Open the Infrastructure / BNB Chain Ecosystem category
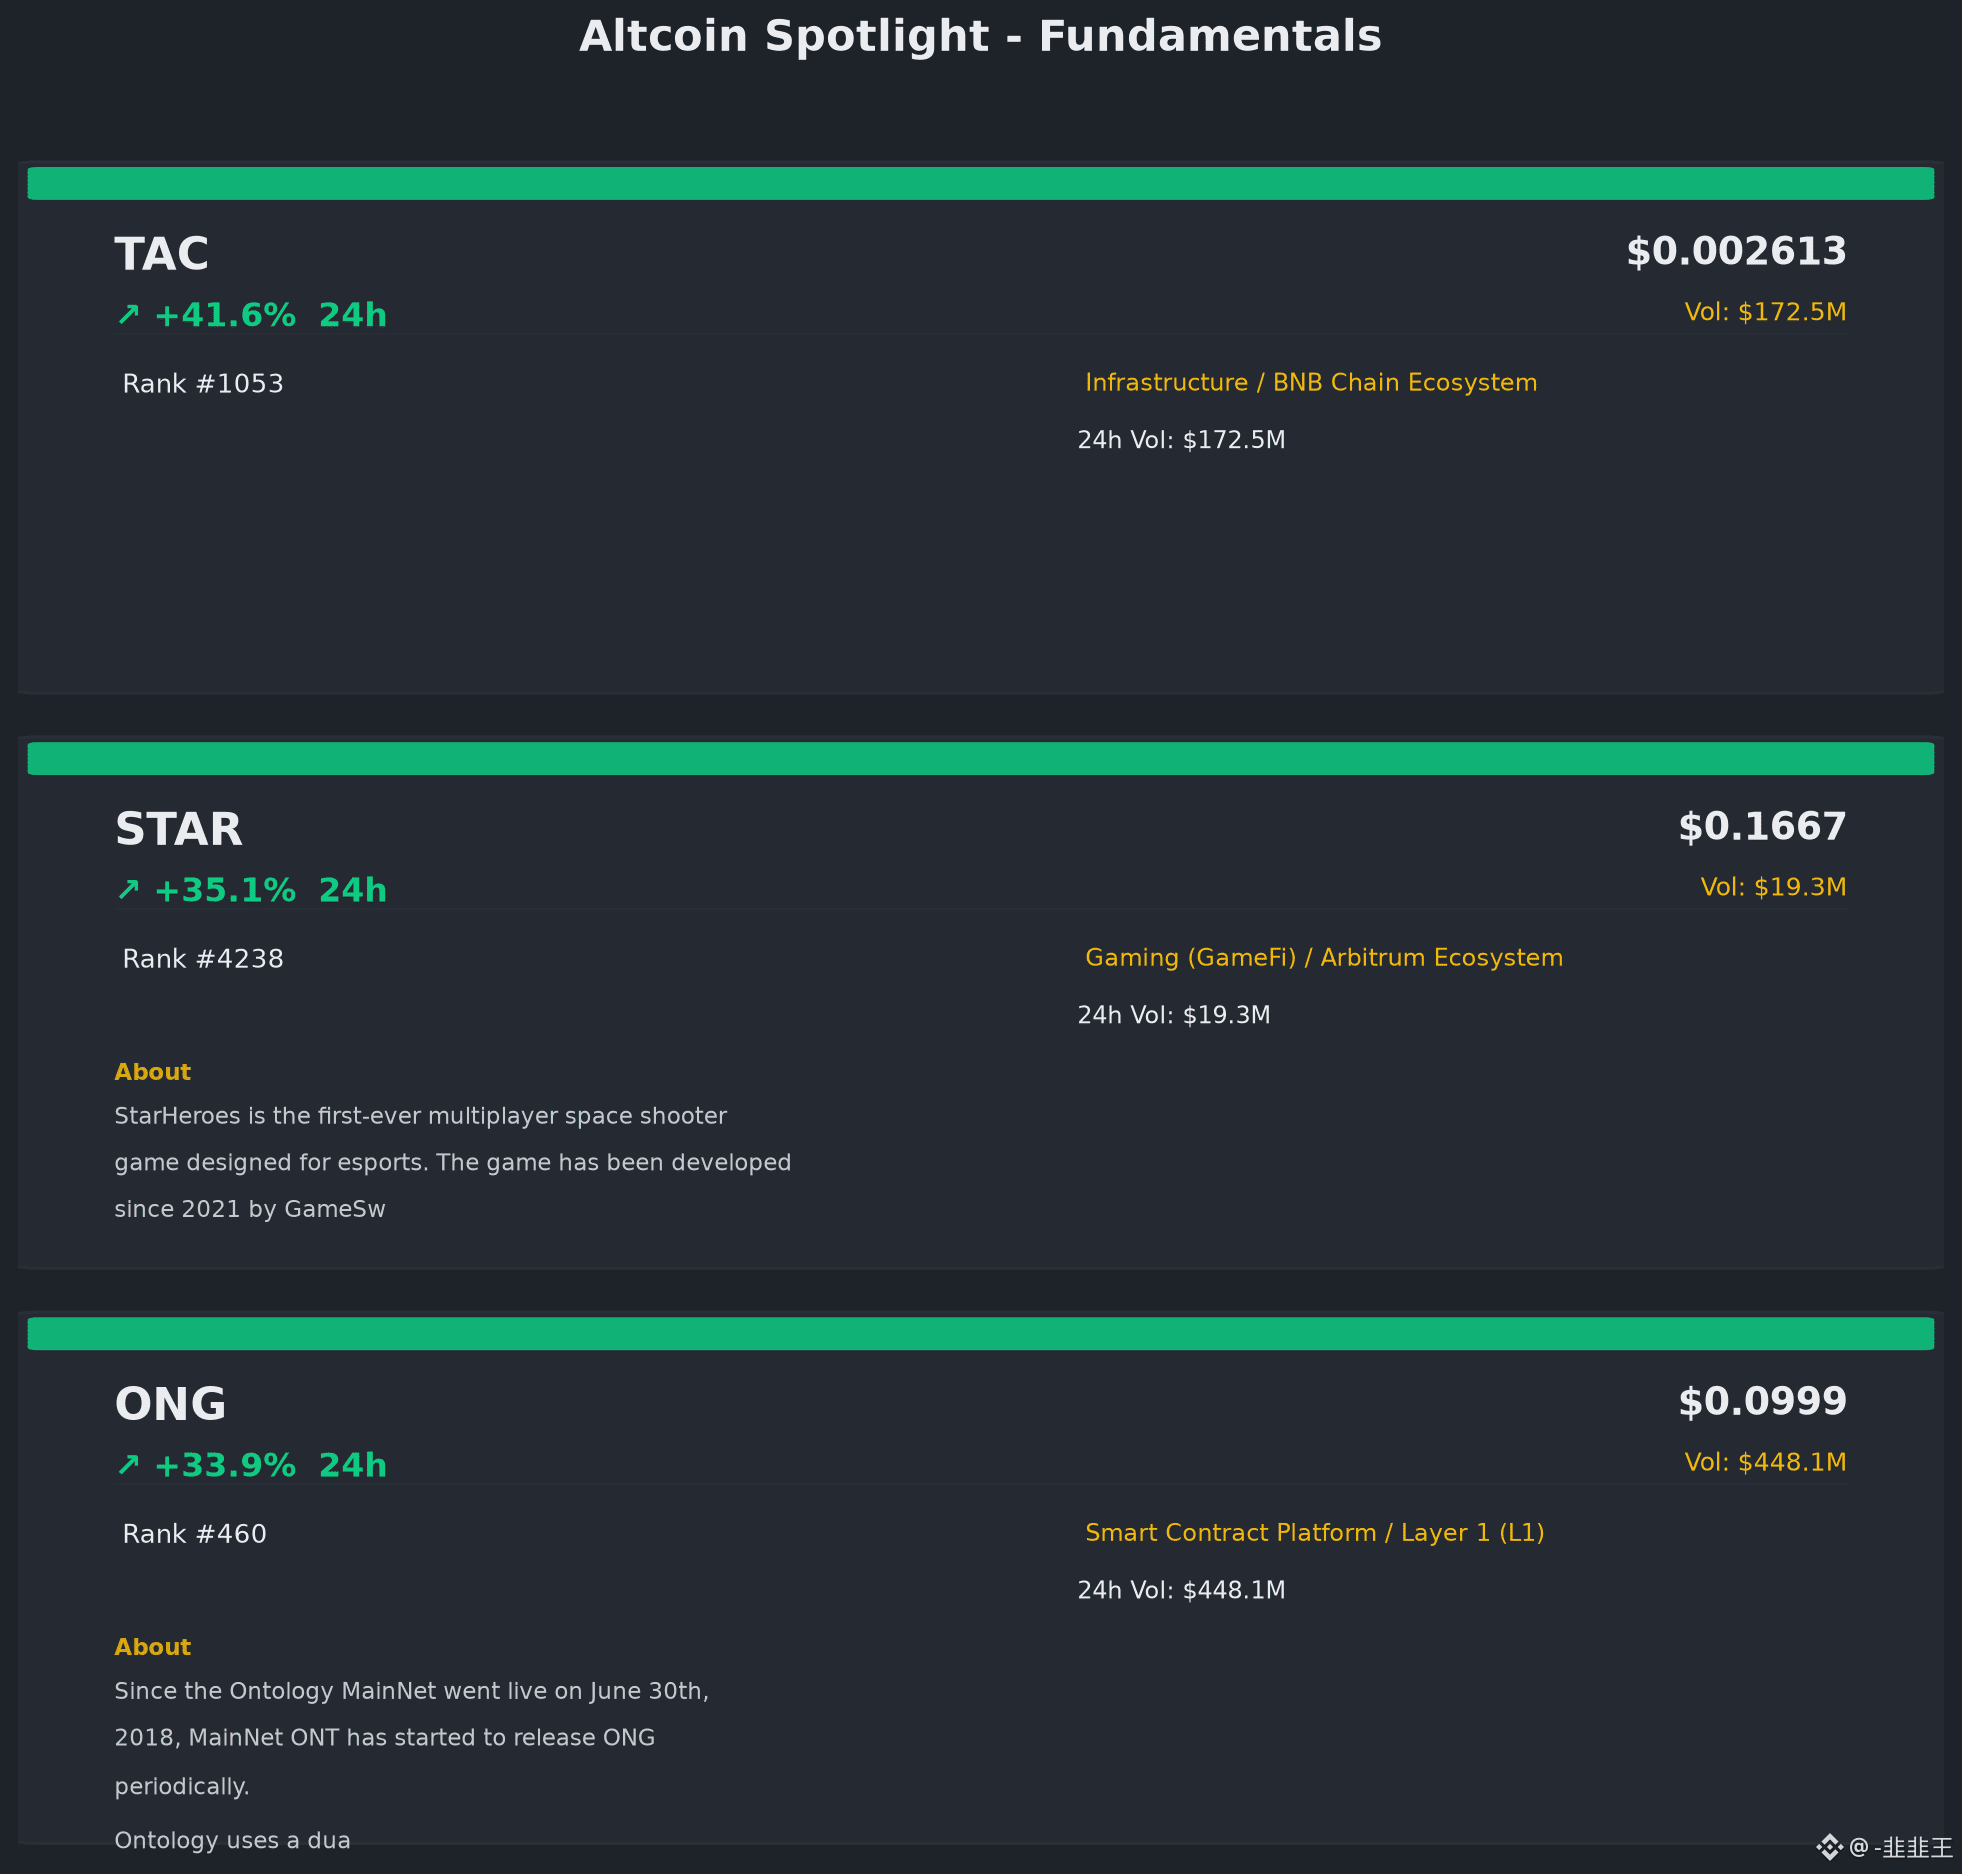Screen dimensions: 1962x1874 (x=1311, y=383)
